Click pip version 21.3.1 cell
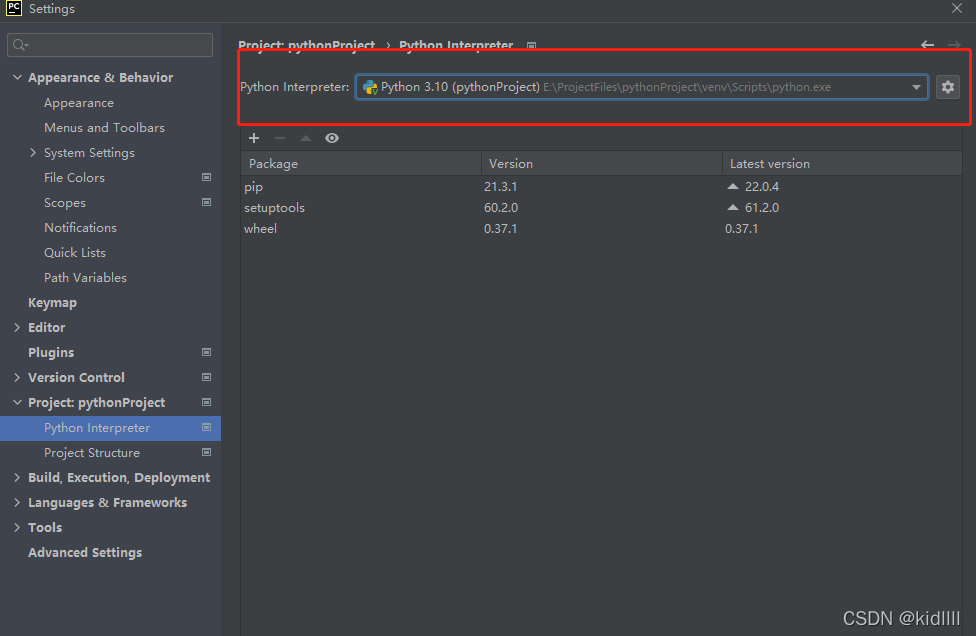 (x=500, y=187)
